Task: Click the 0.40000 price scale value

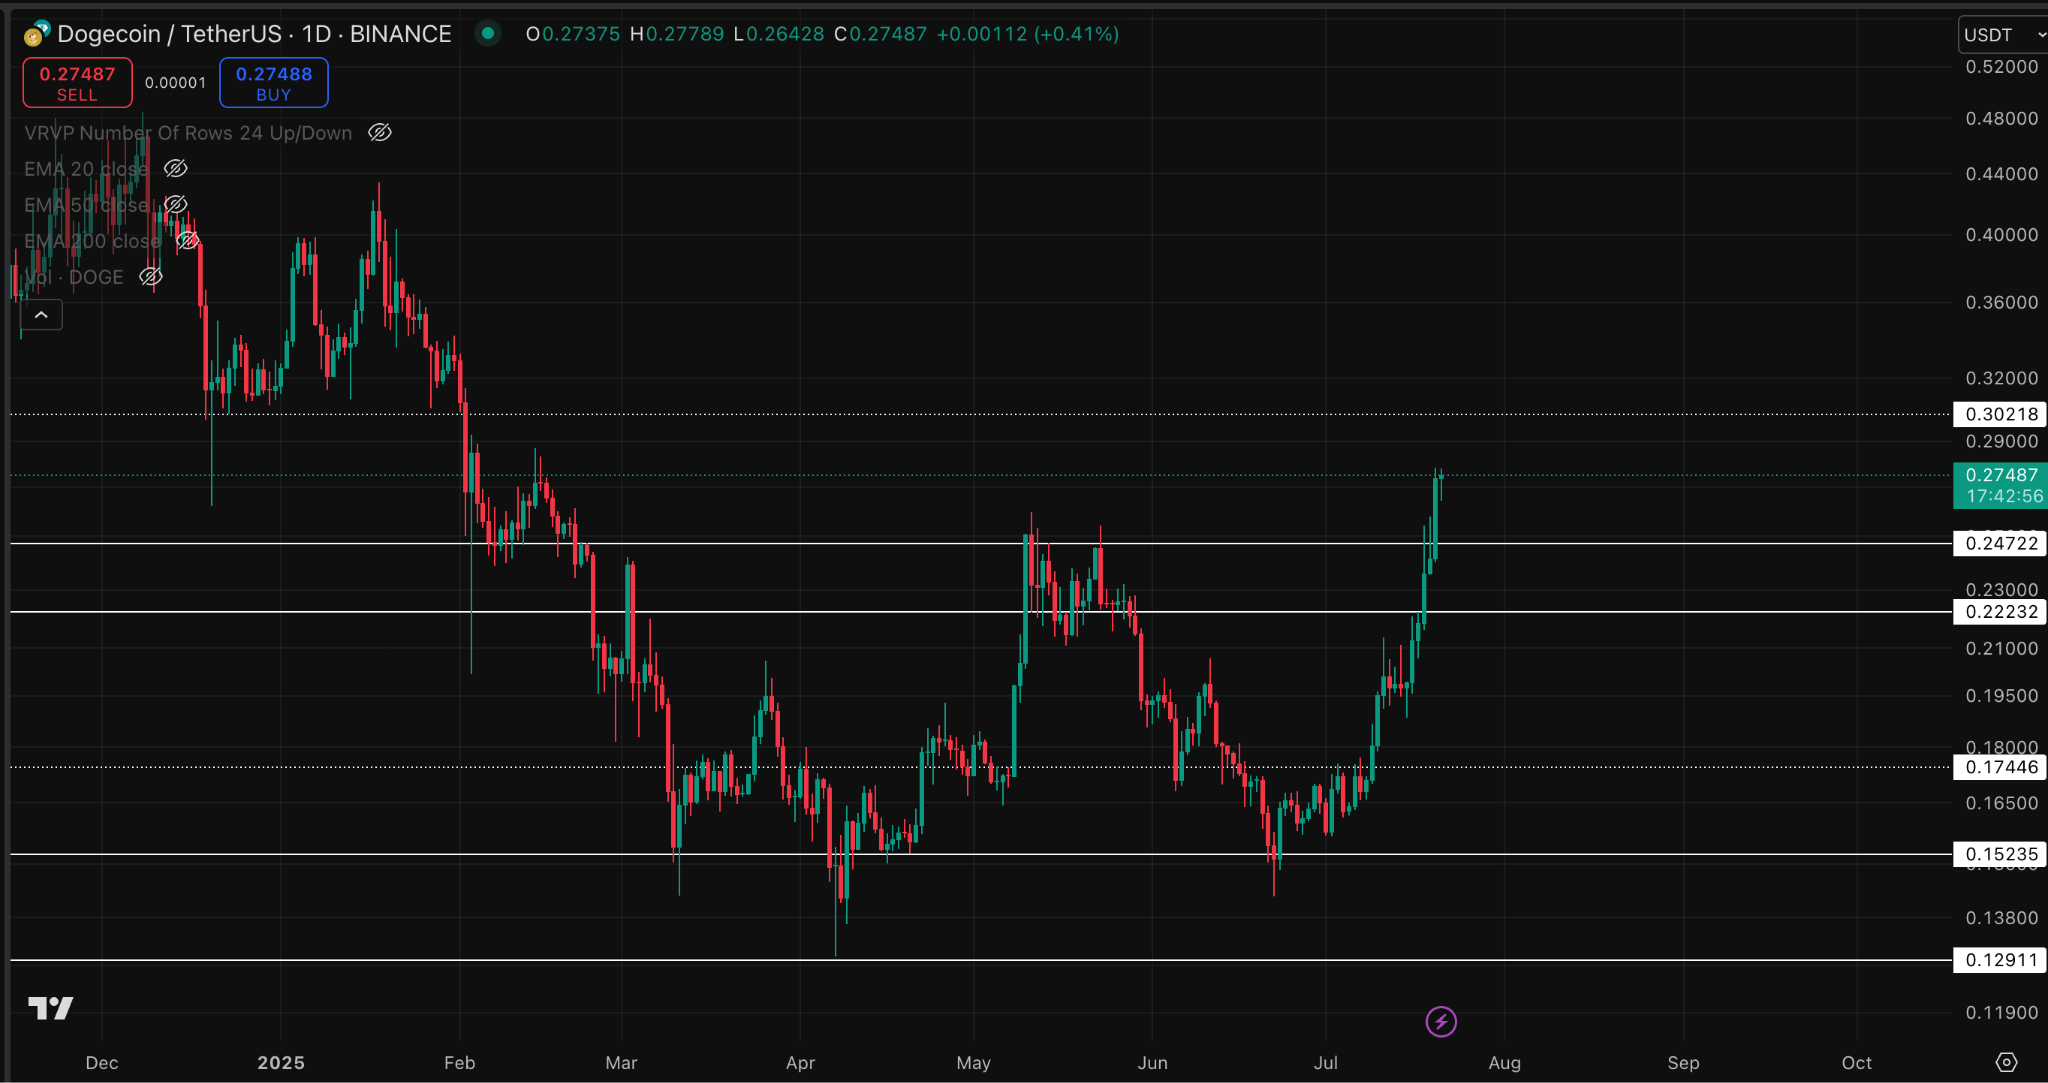Action: click(2001, 235)
